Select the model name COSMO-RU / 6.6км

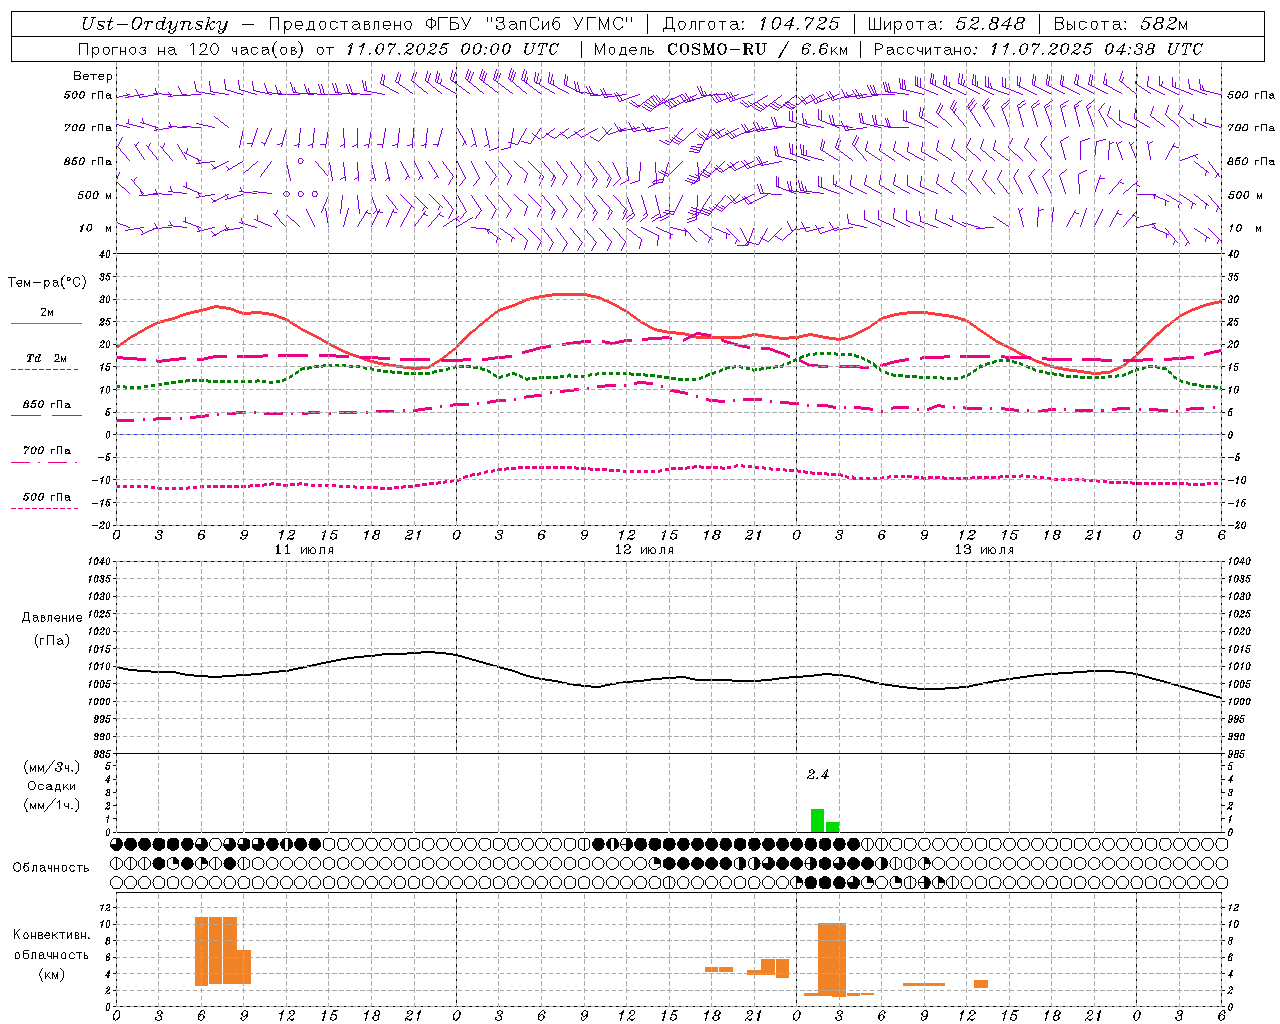[x=757, y=49]
